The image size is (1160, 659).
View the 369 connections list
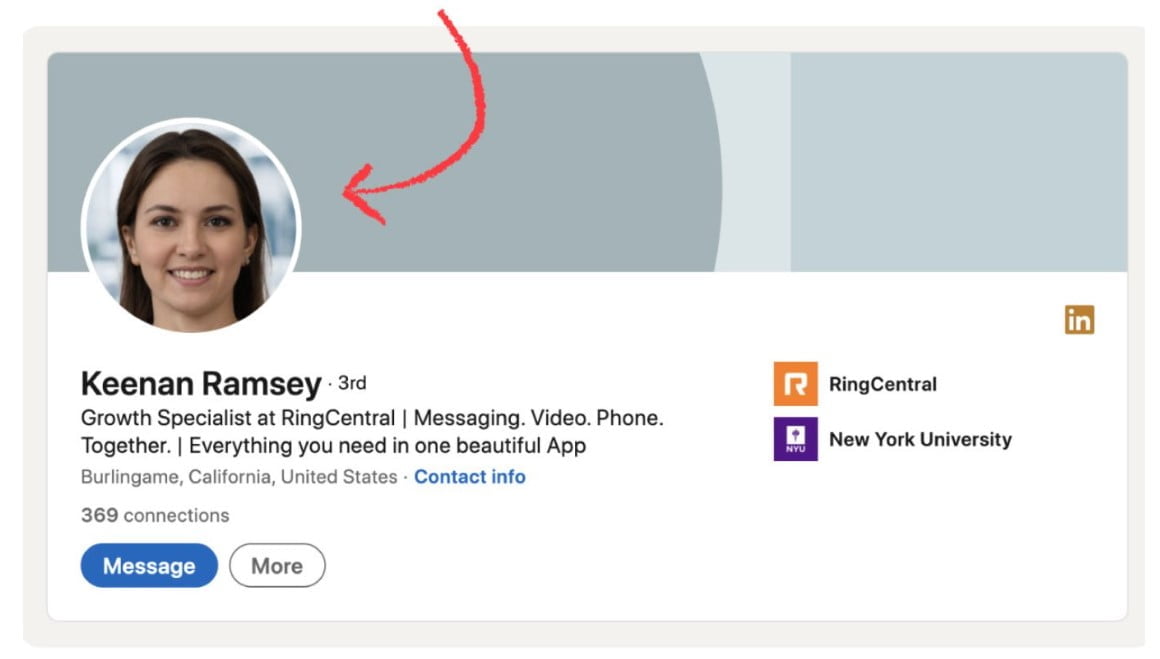pyautogui.click(x=154, y=516)
